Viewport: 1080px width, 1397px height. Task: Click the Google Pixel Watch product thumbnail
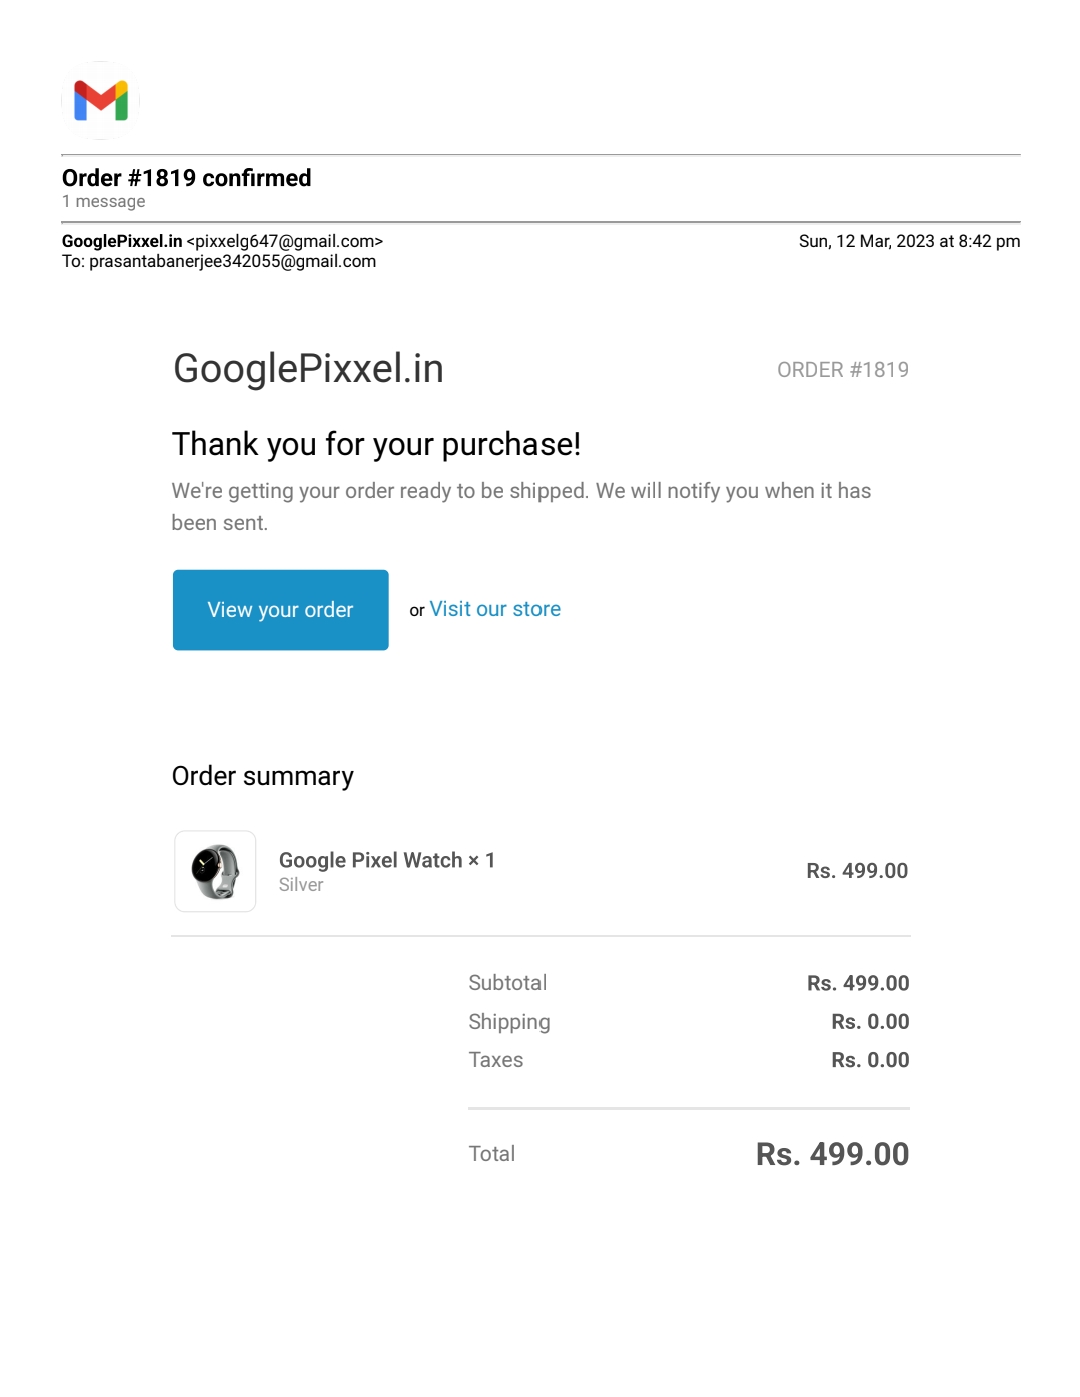coord(215,871)
